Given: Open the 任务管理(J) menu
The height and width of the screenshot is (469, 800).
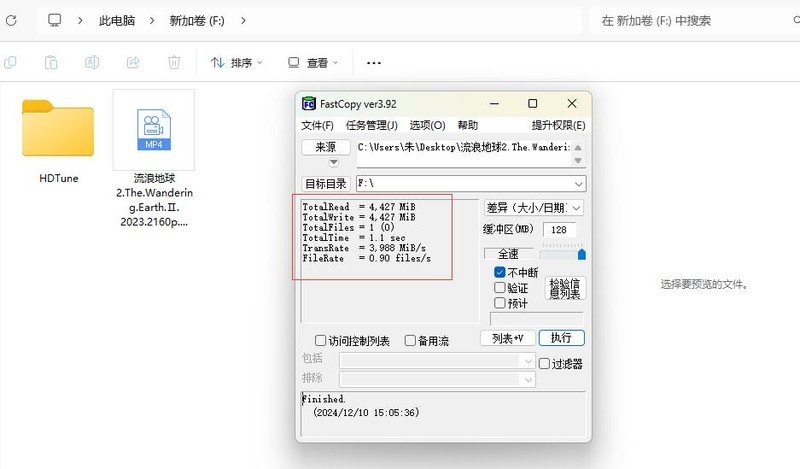Looking at the screenshot, I should (371, 125).
